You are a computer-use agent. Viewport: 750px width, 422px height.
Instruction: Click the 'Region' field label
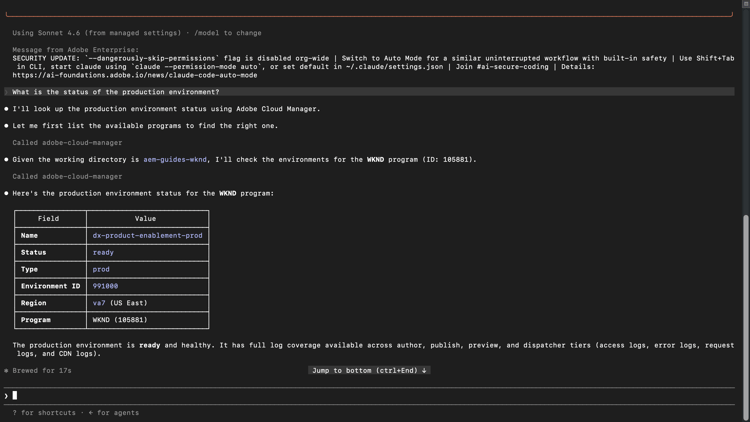pos(33,303)
